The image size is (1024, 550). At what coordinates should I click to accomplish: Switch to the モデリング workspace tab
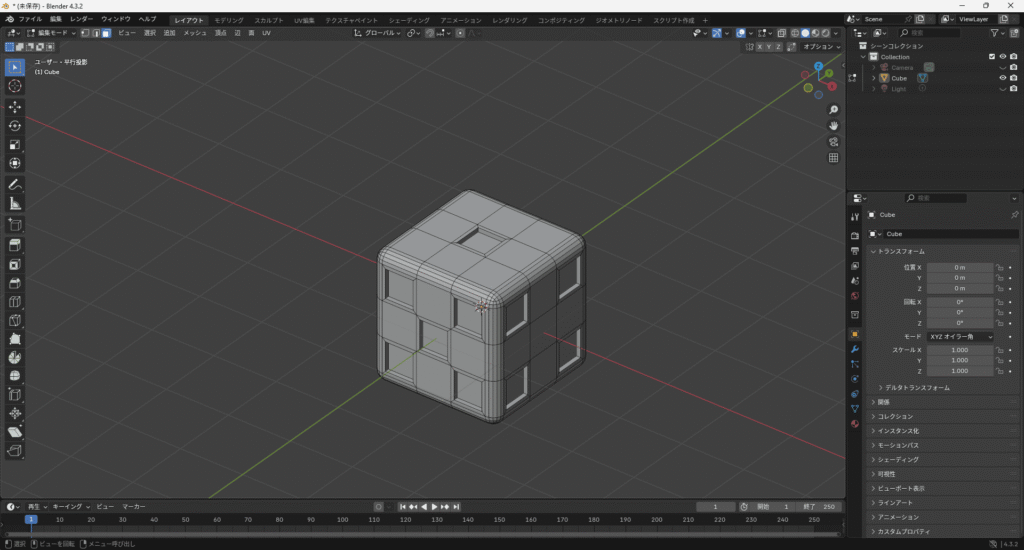[229, 20]
